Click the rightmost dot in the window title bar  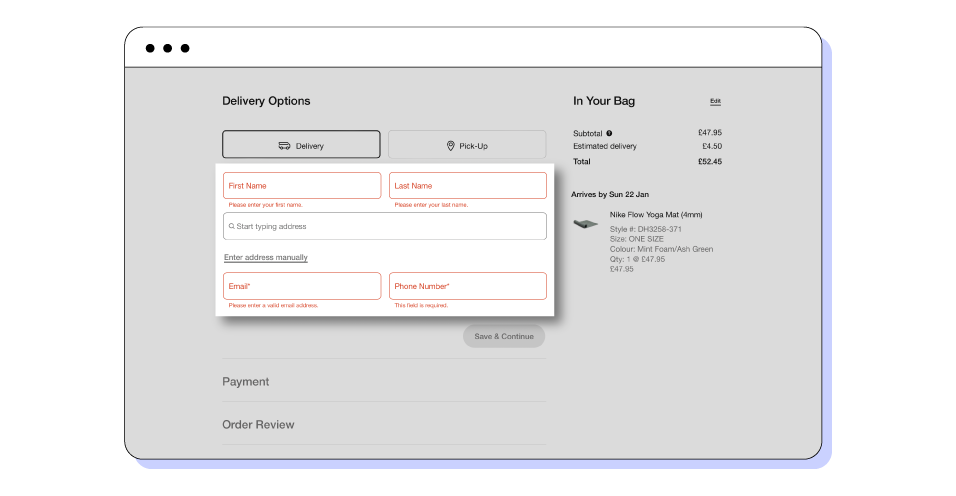[x=185, y=48]
